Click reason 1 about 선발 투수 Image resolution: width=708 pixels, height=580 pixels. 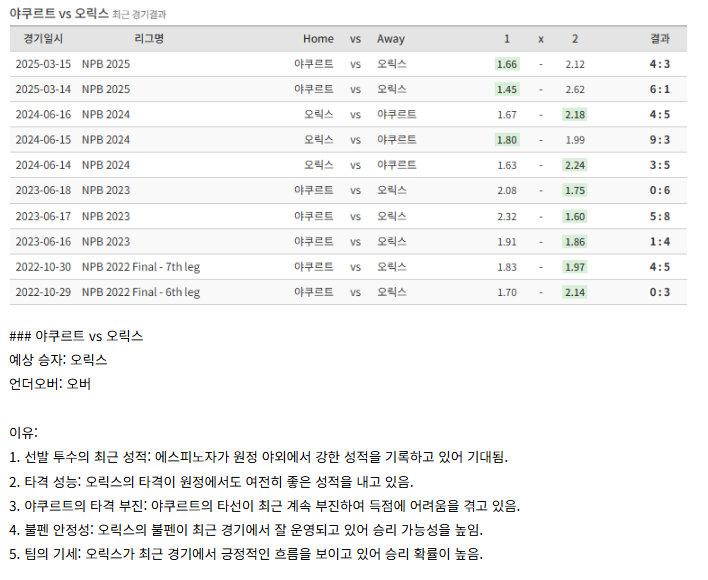click(x=258, y=457)
